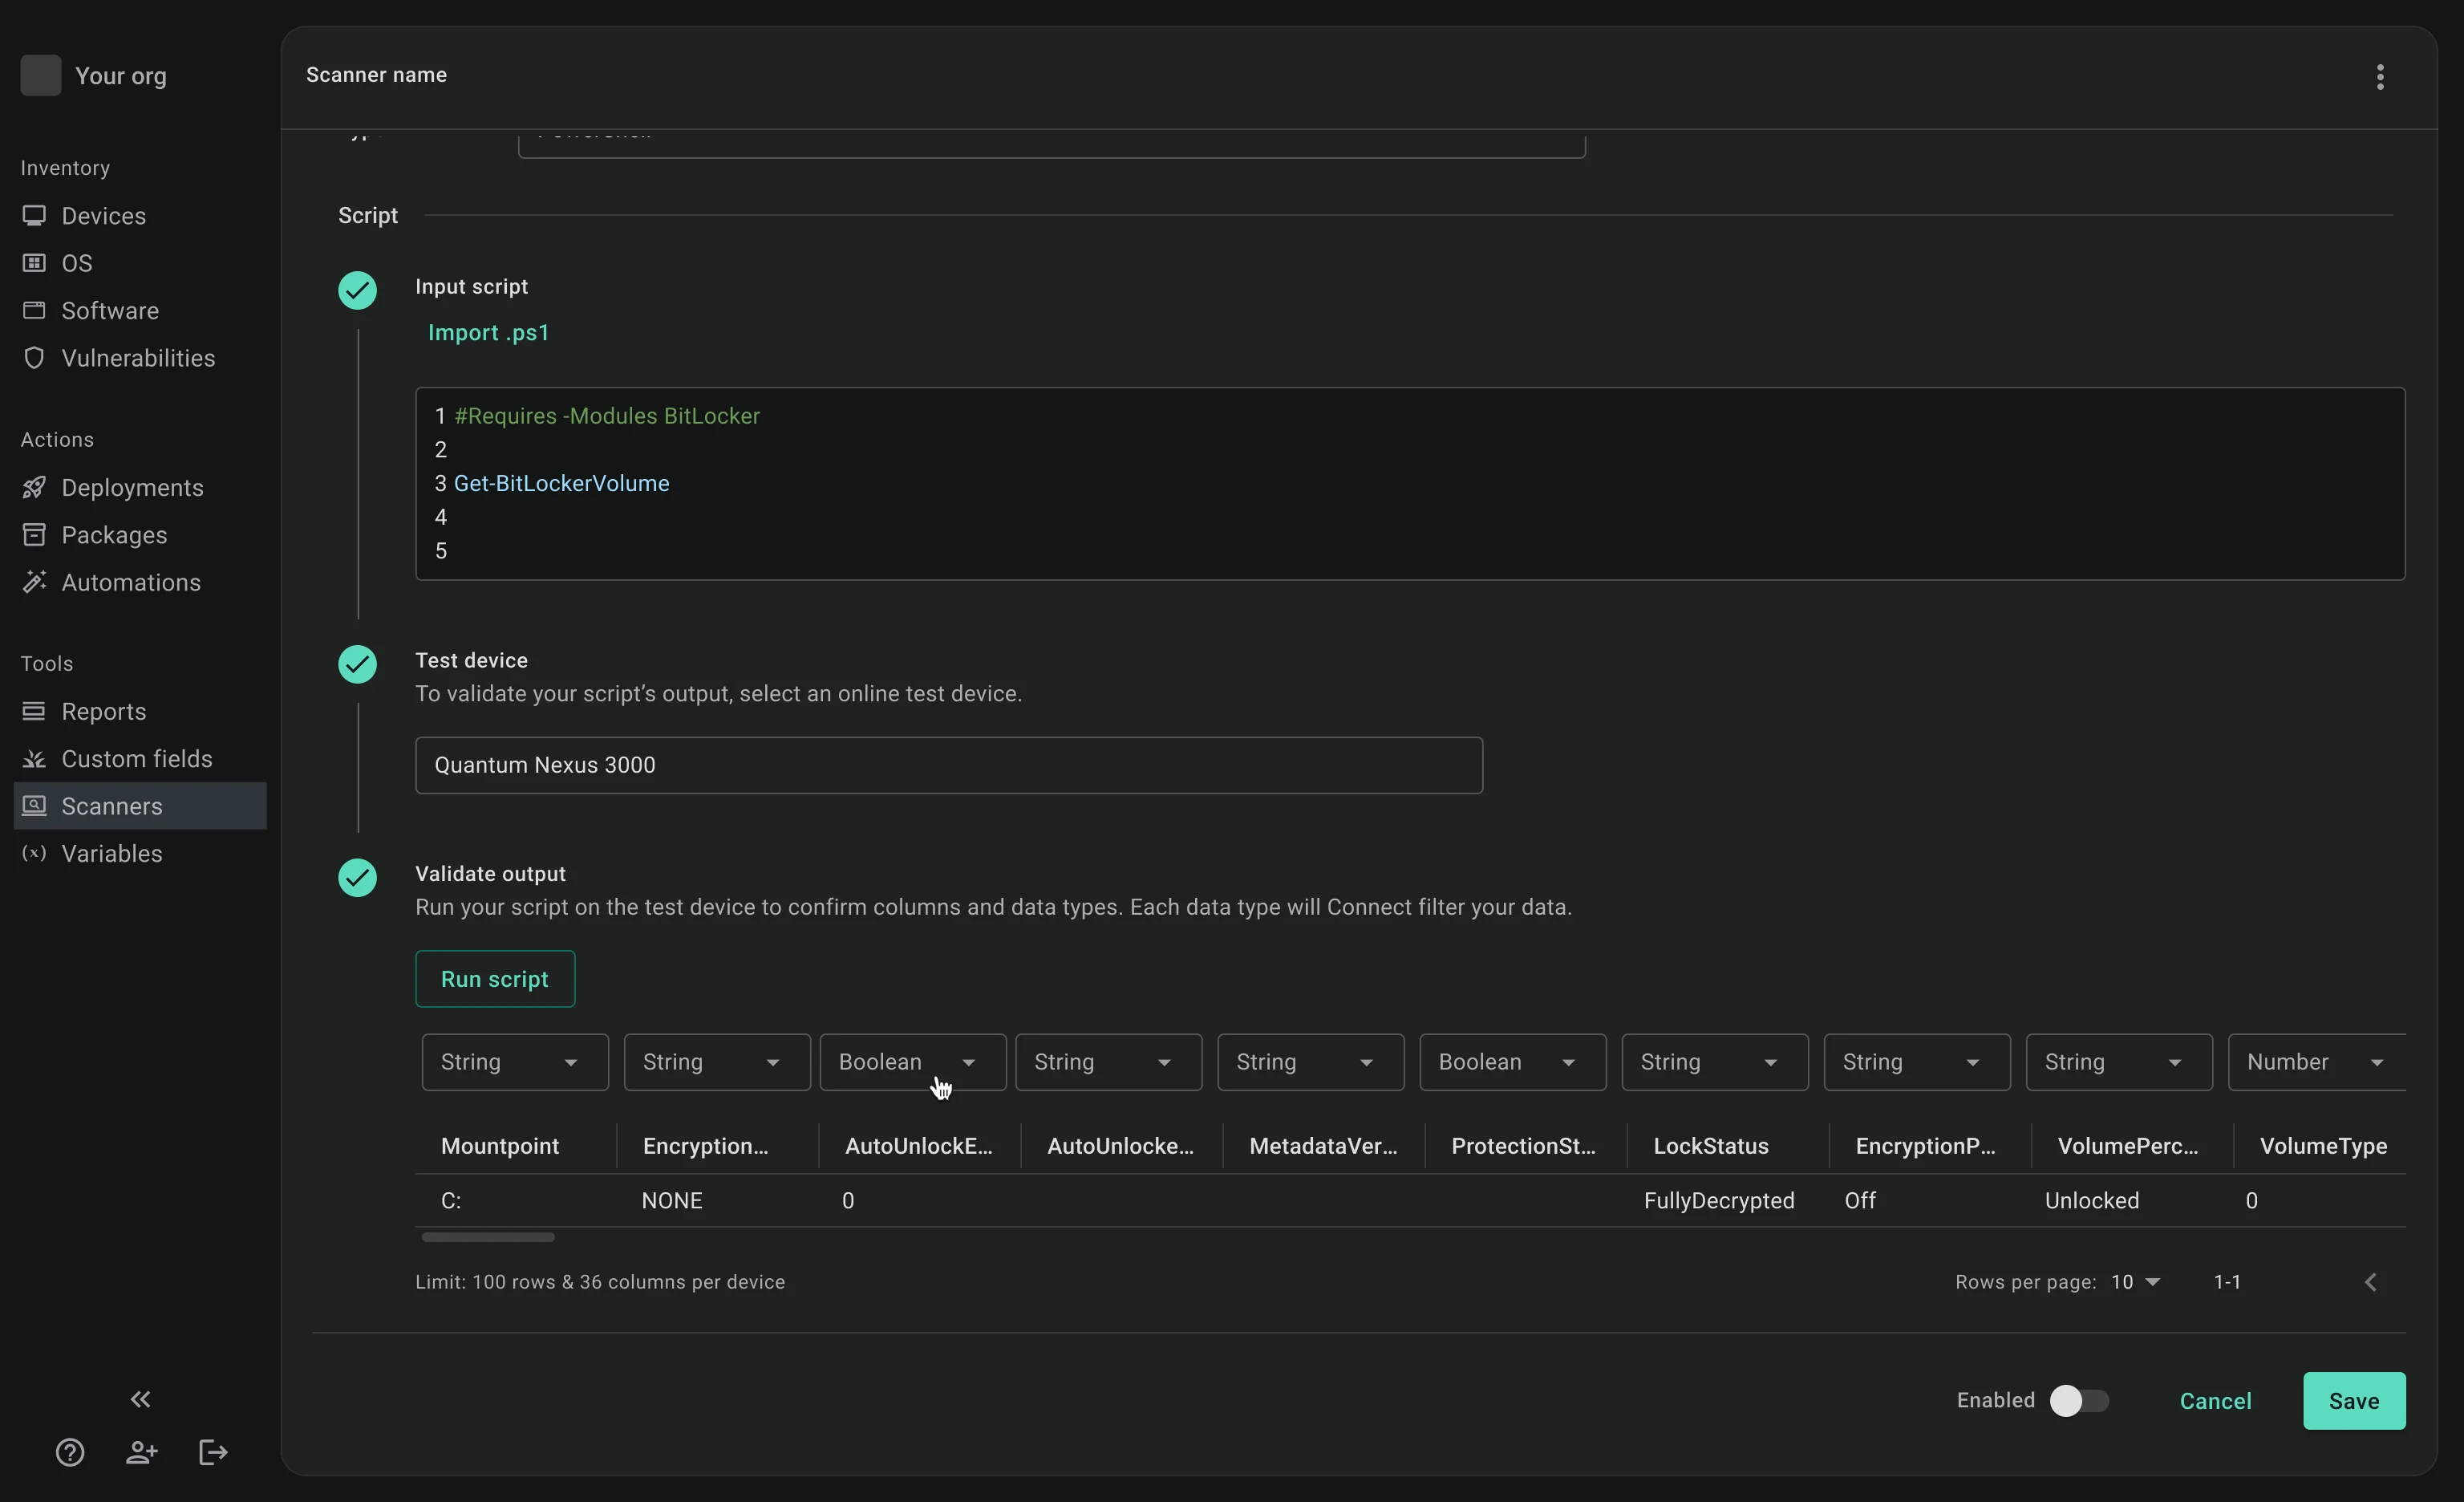Image resolution: width=2464 pixels, height=1502 pixels.
Task: Click the Input script step checkmark
Action: pos(357,290)
